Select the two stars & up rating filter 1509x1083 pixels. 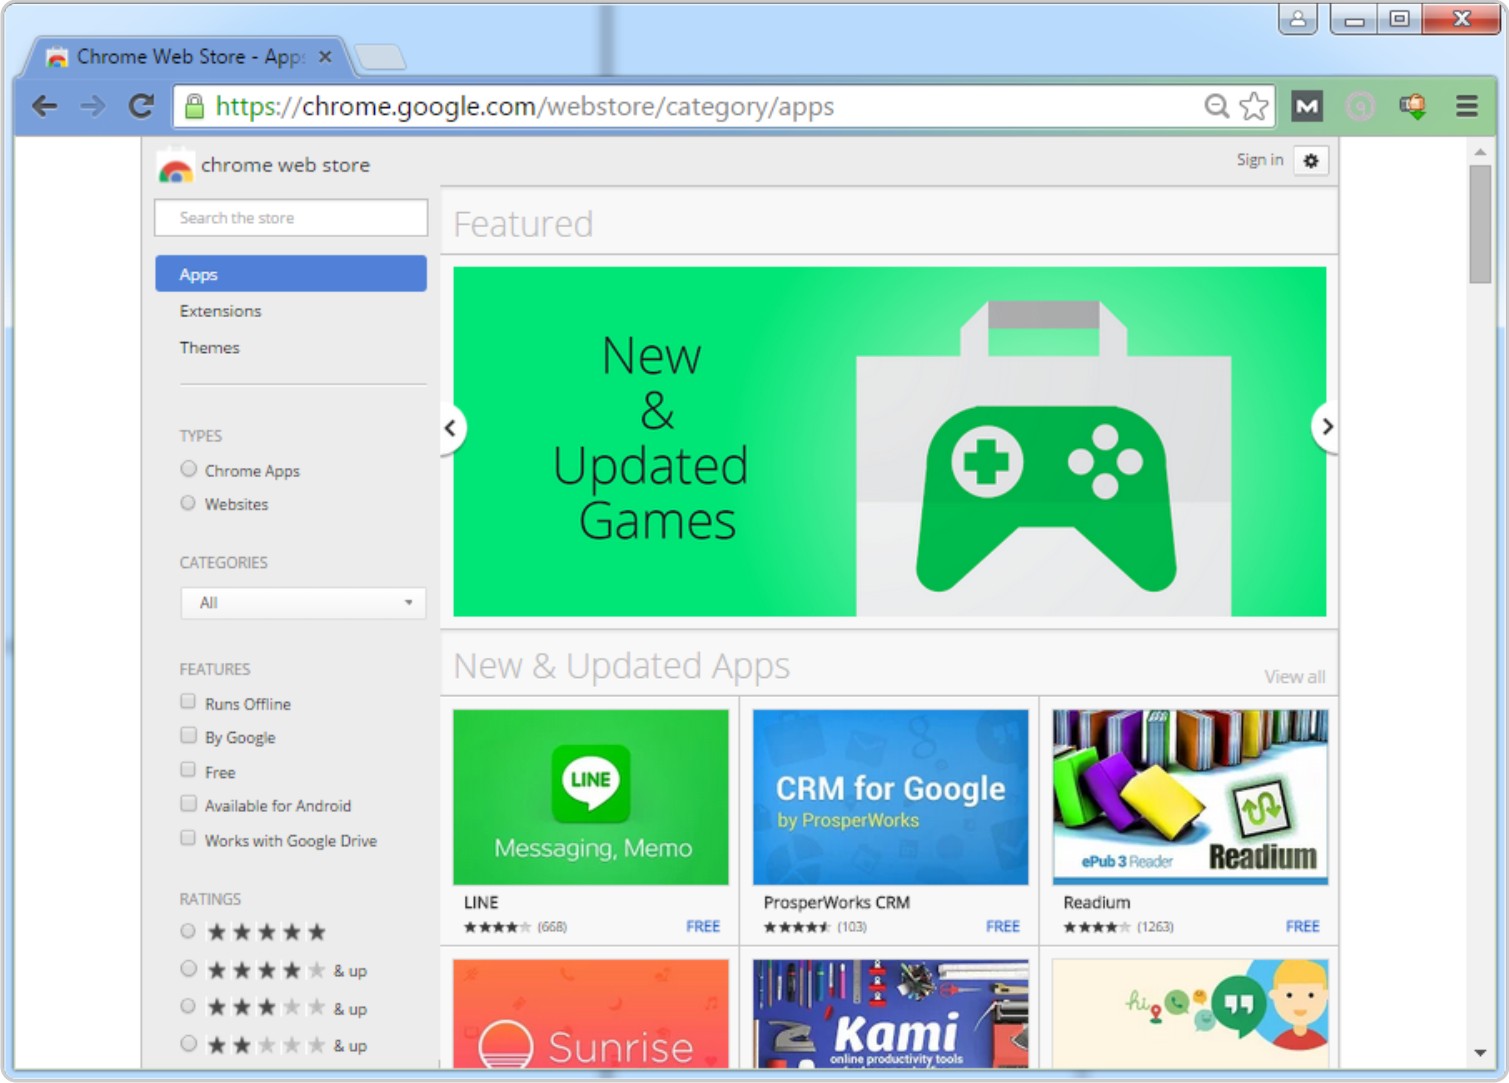[x=188, y=1044]
